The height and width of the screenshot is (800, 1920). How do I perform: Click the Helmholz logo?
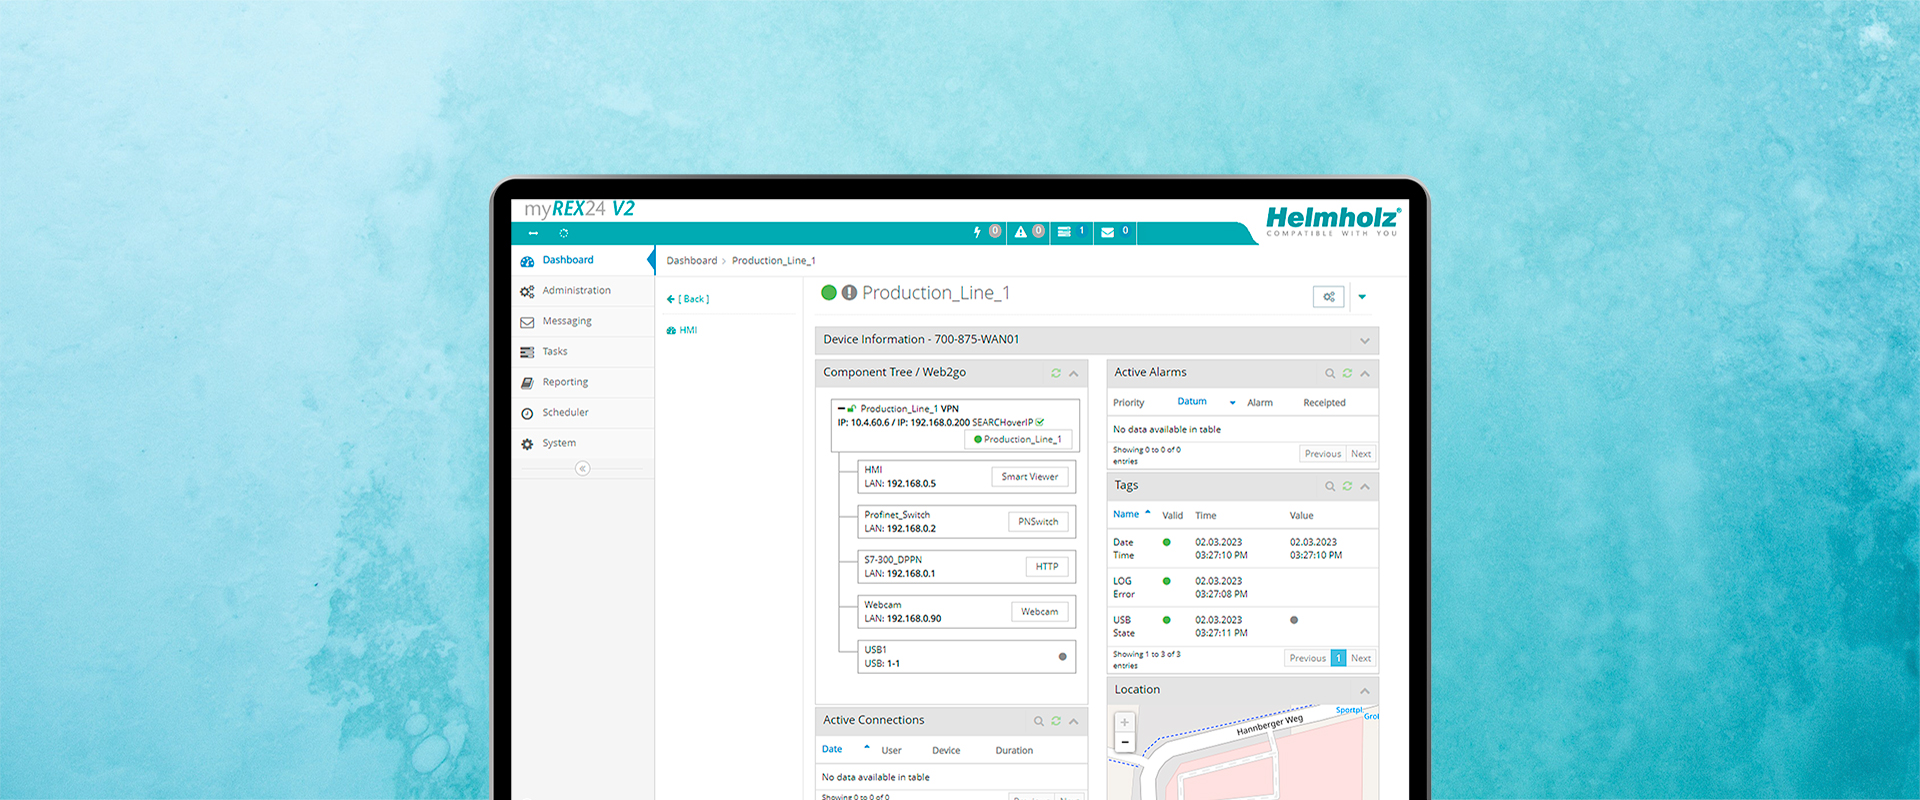pyautogui.click(x=1333, y=221)
